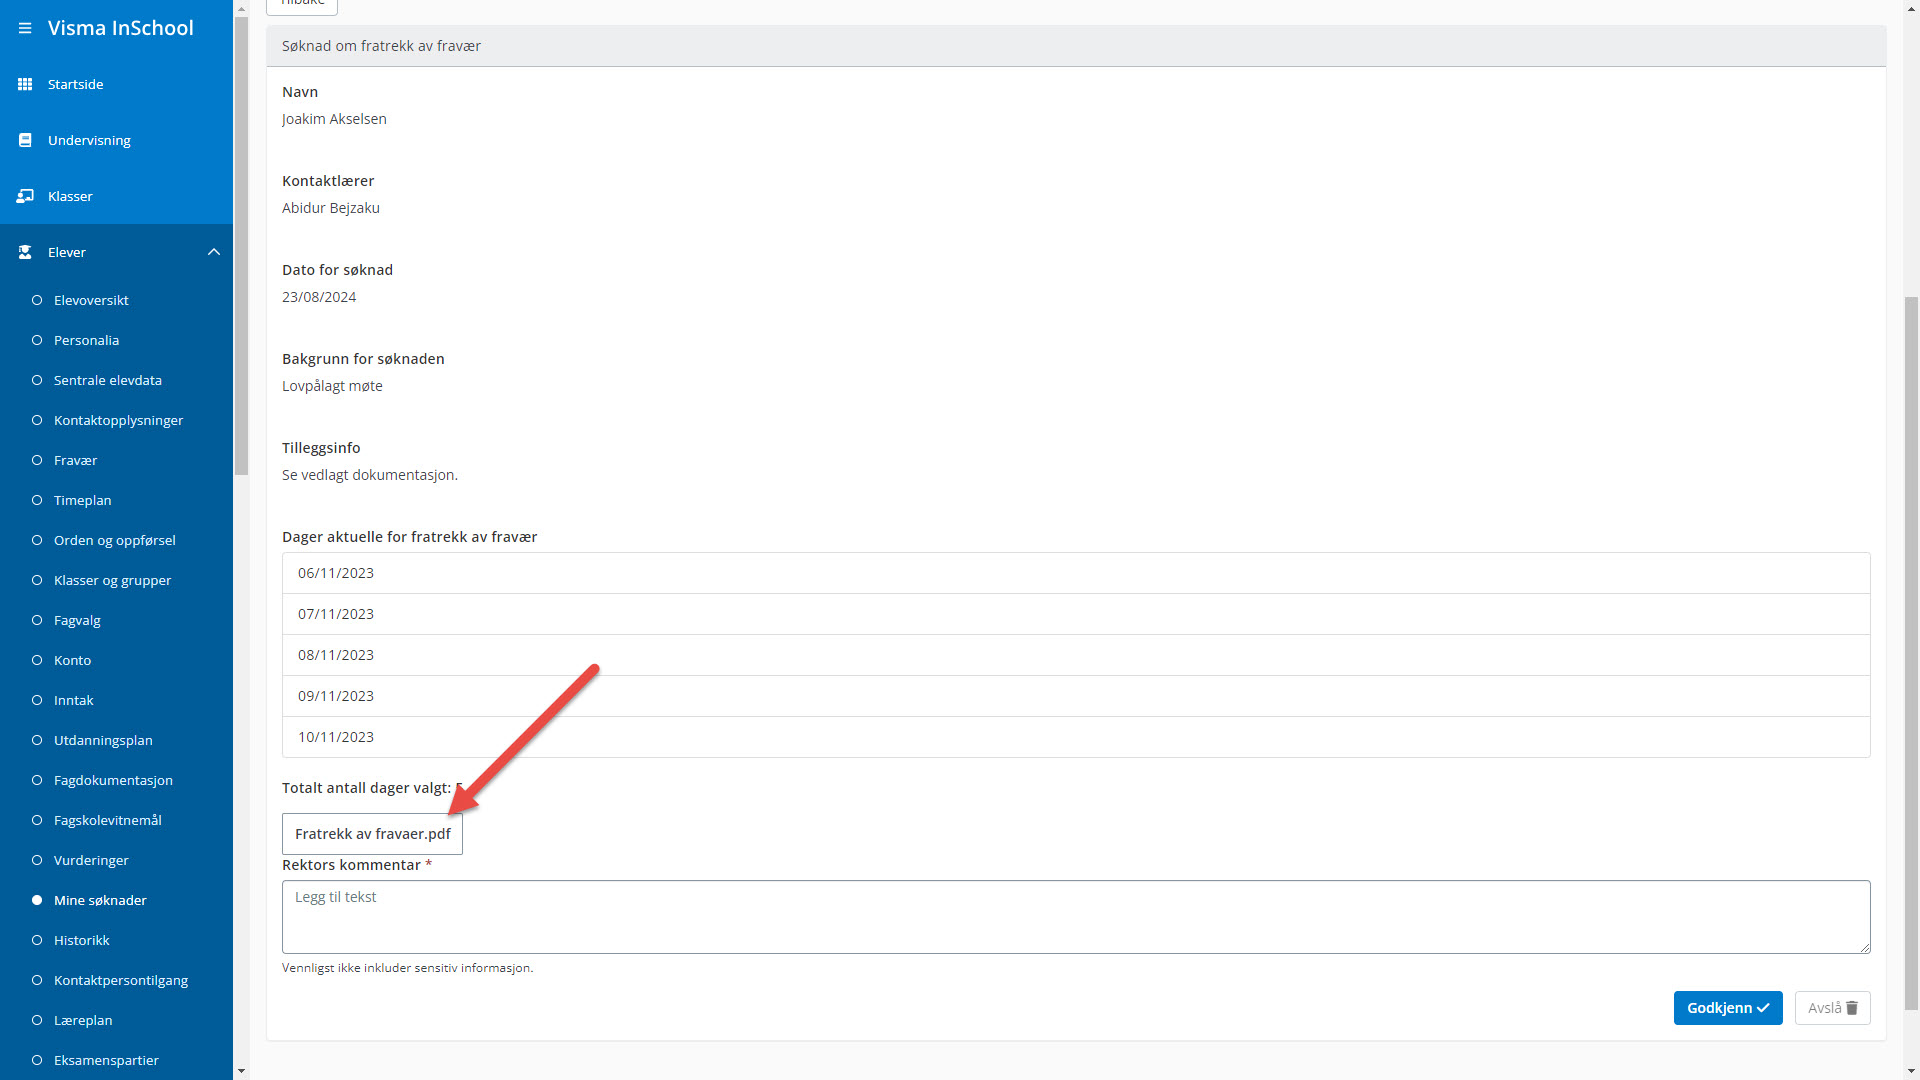Focus the Rektors kommentar text field
The height and width of the screenshot is (1080, 1920).
click(x=1075, y=916)
